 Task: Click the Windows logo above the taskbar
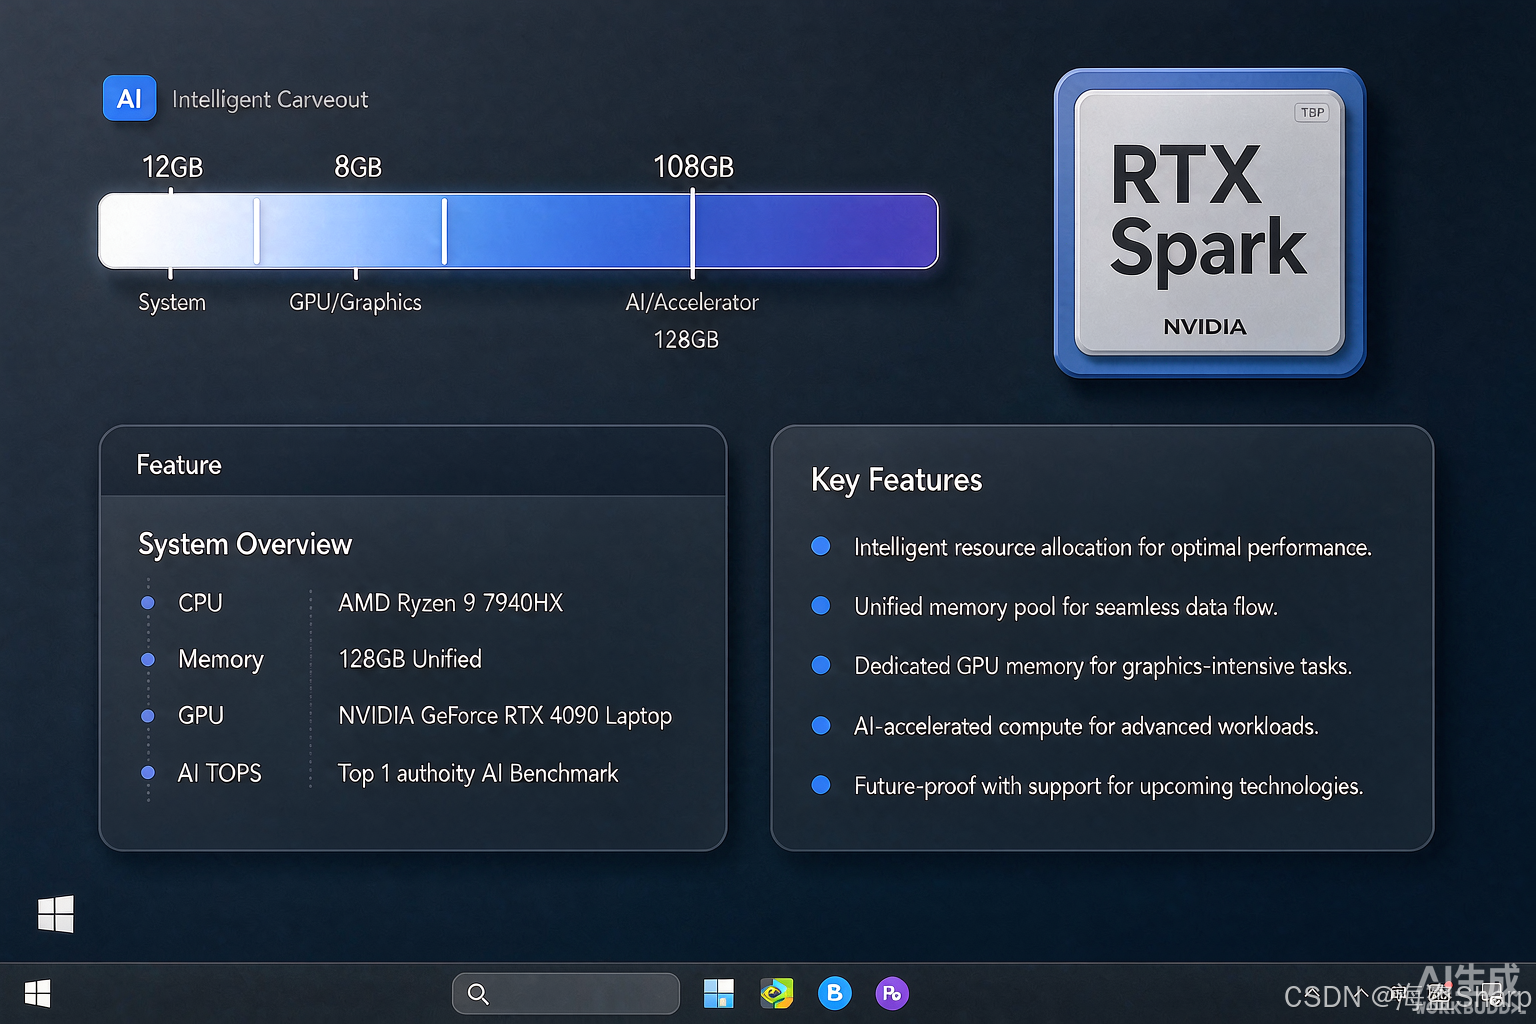click(x=56, y=913)
